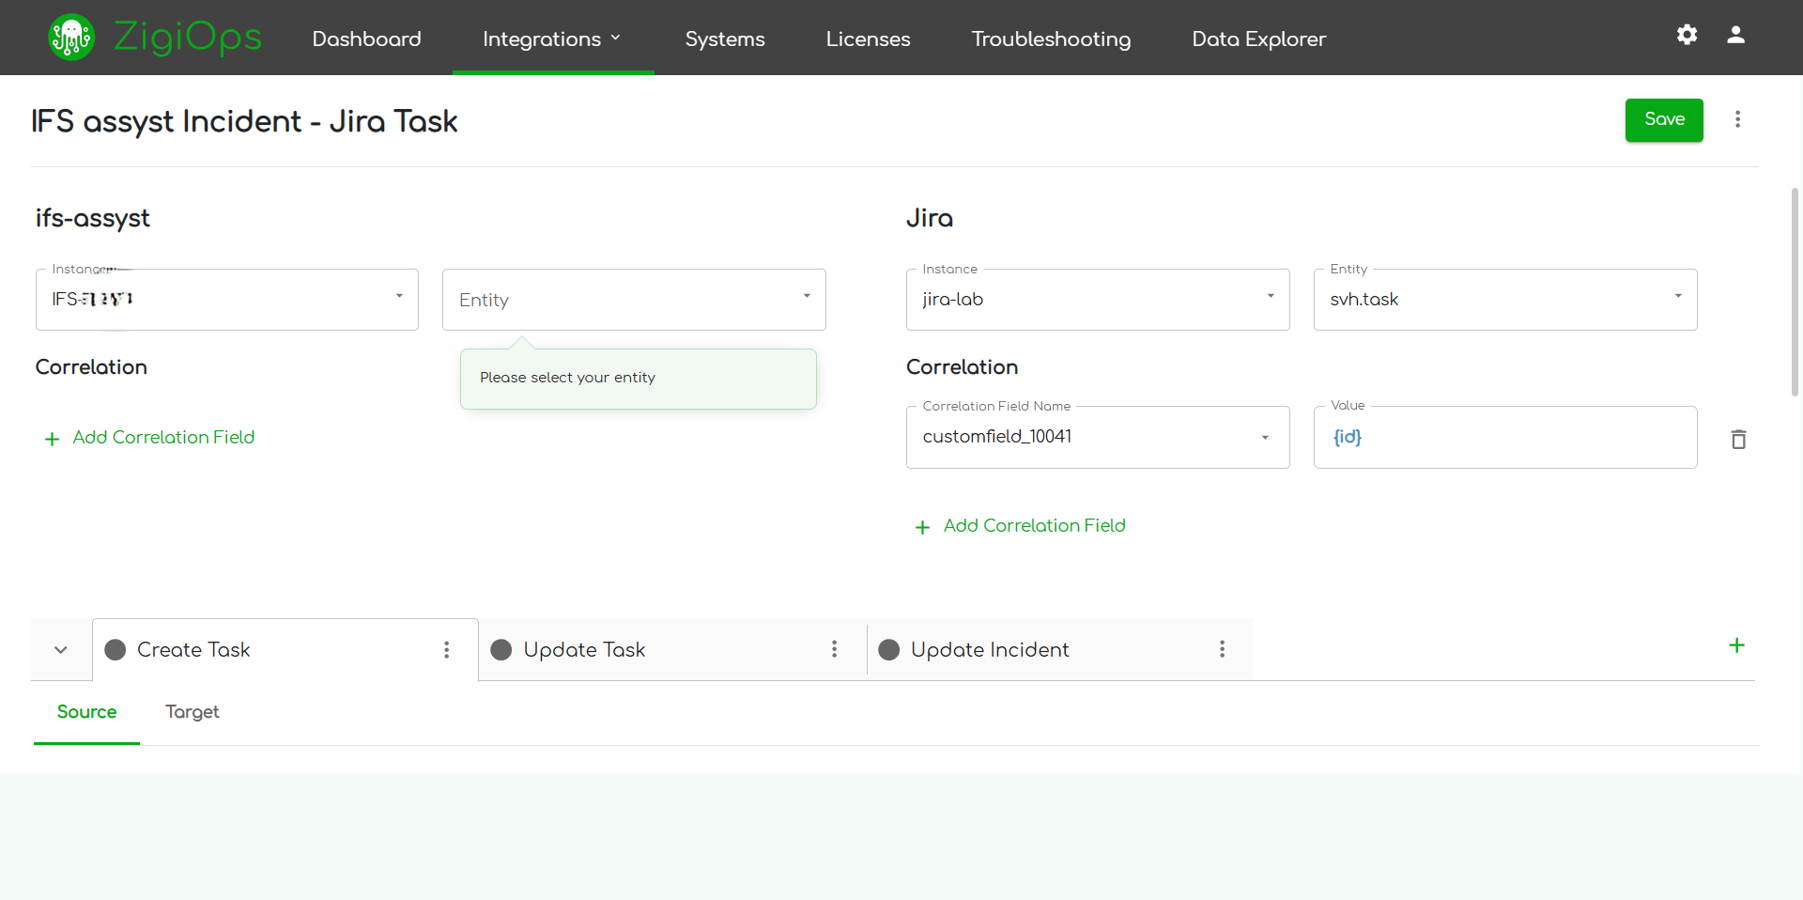Open the kebab menu beside the Save button
Image resolution: width=1803 pixels, height=900 pixels.
1739,119
